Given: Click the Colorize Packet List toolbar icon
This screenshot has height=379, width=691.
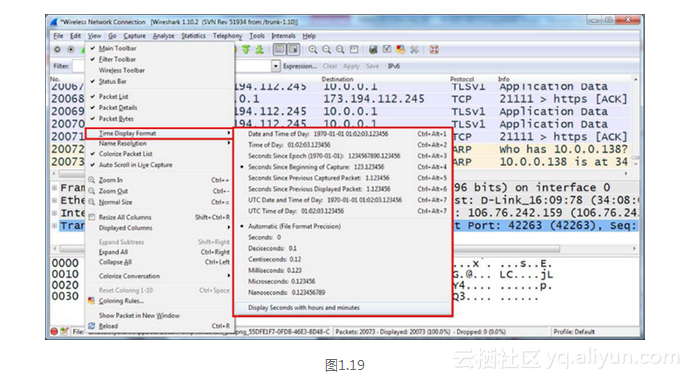Looking at the screenshot, I should pyautogui.click(x=279, y=49).
